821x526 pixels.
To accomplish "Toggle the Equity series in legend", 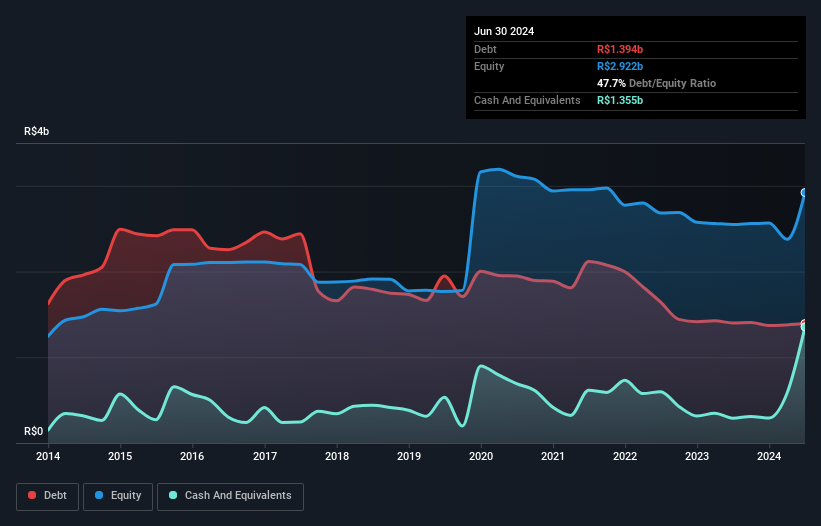I will (x=119, y=495).
